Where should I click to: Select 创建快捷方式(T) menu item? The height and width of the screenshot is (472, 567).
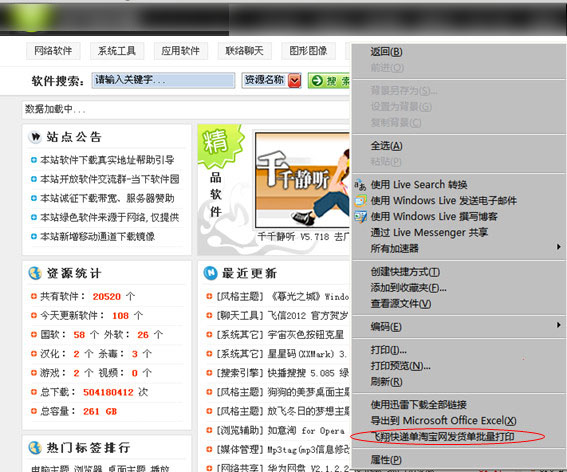click(x=405, y=272)
